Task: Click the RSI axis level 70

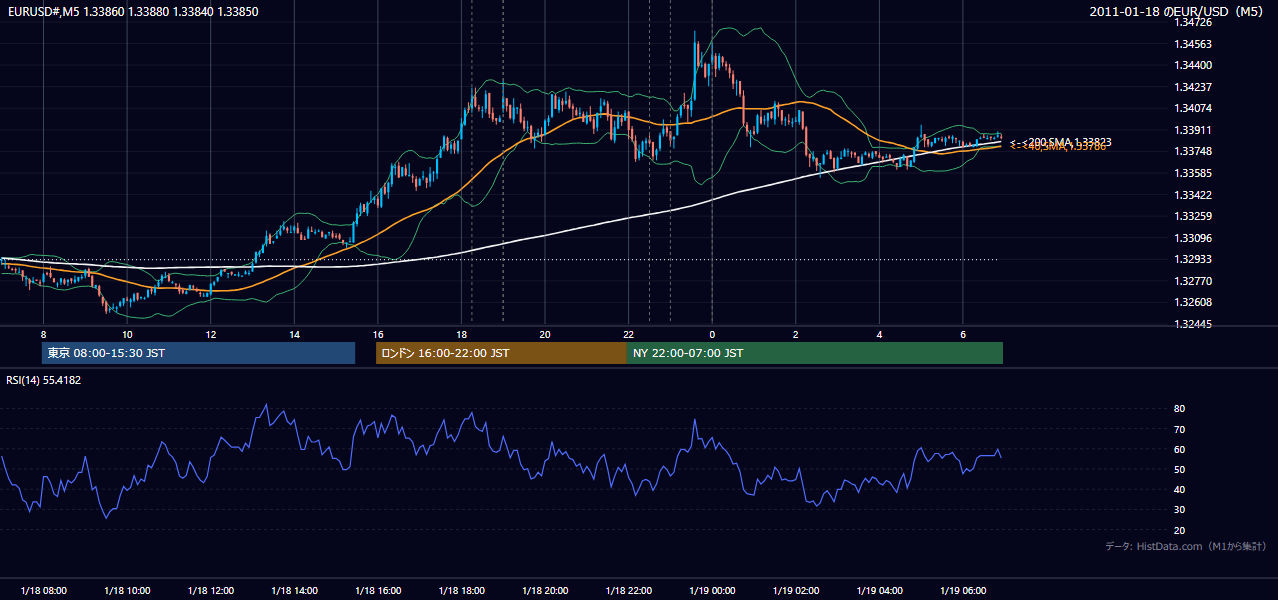Action: click(x=1179, y=429)
